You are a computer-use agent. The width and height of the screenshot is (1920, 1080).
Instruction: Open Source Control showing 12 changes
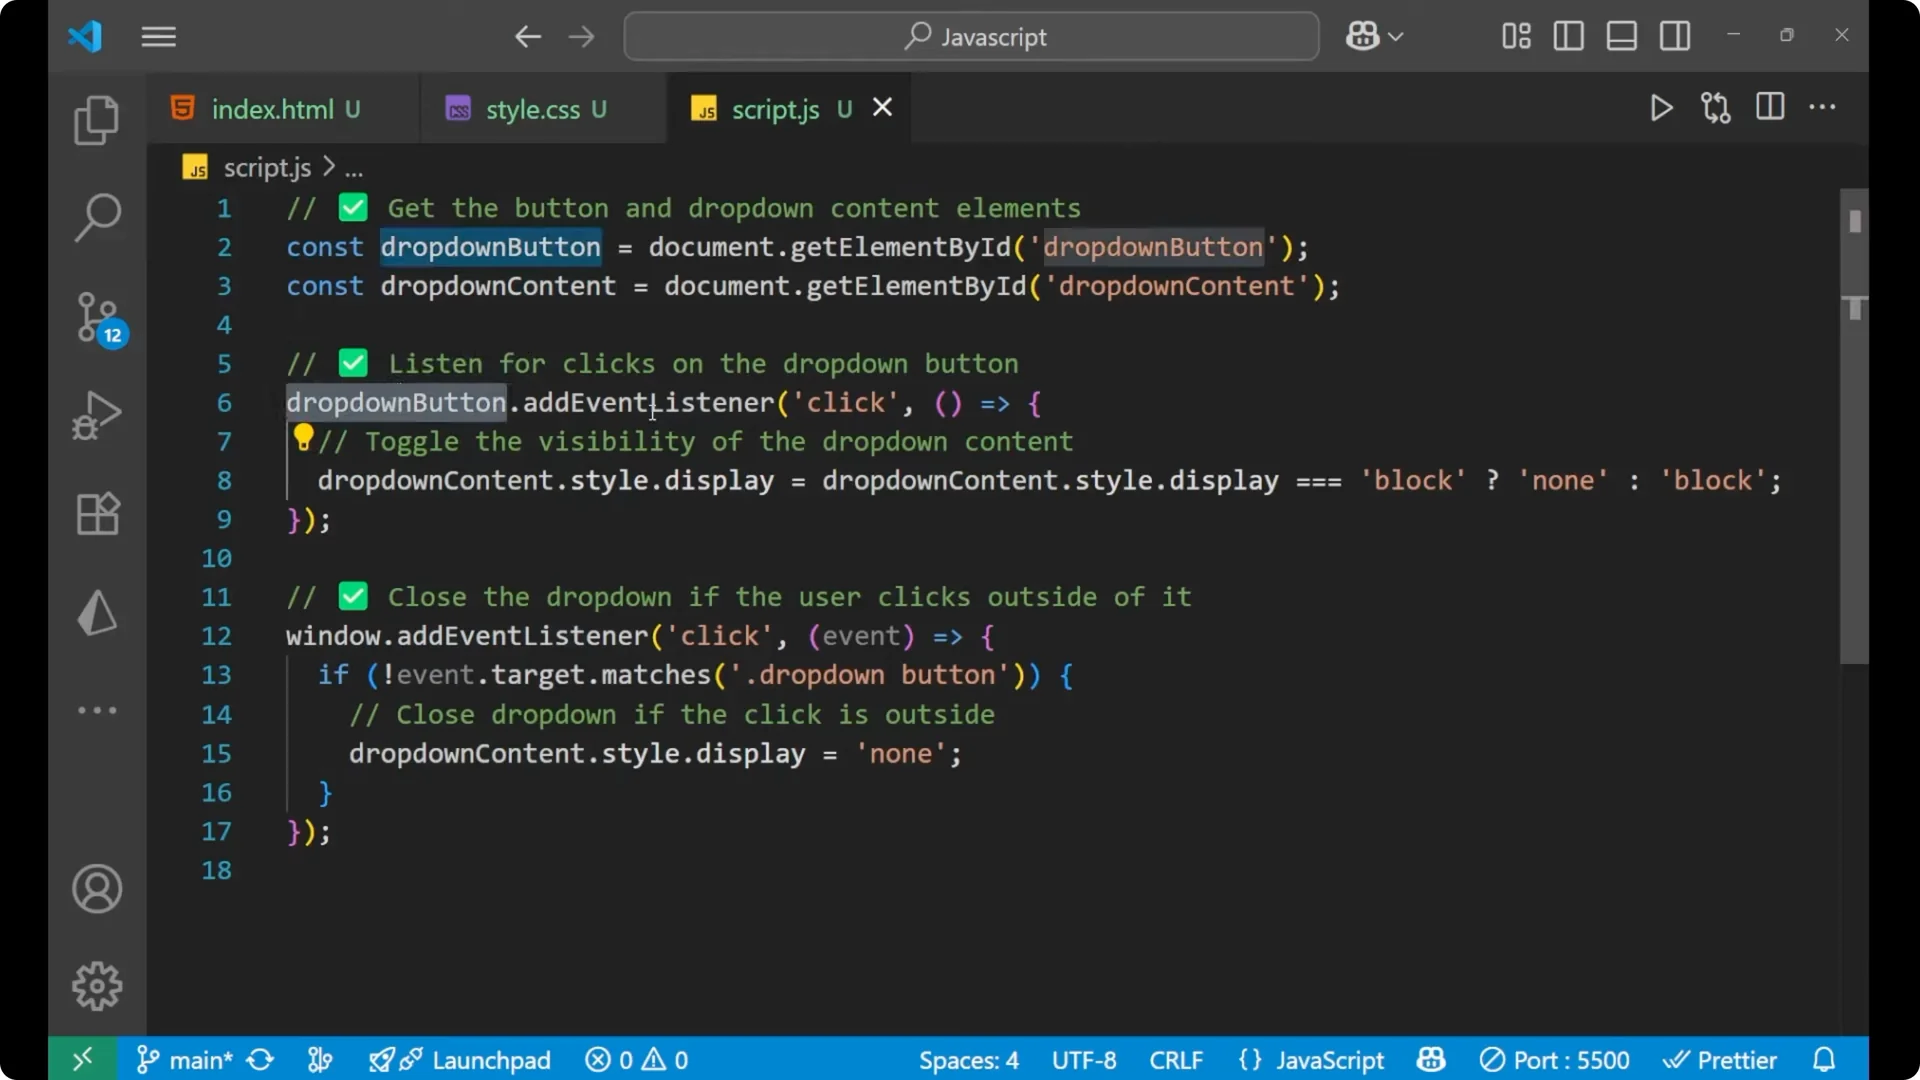(x=96, y=317)
